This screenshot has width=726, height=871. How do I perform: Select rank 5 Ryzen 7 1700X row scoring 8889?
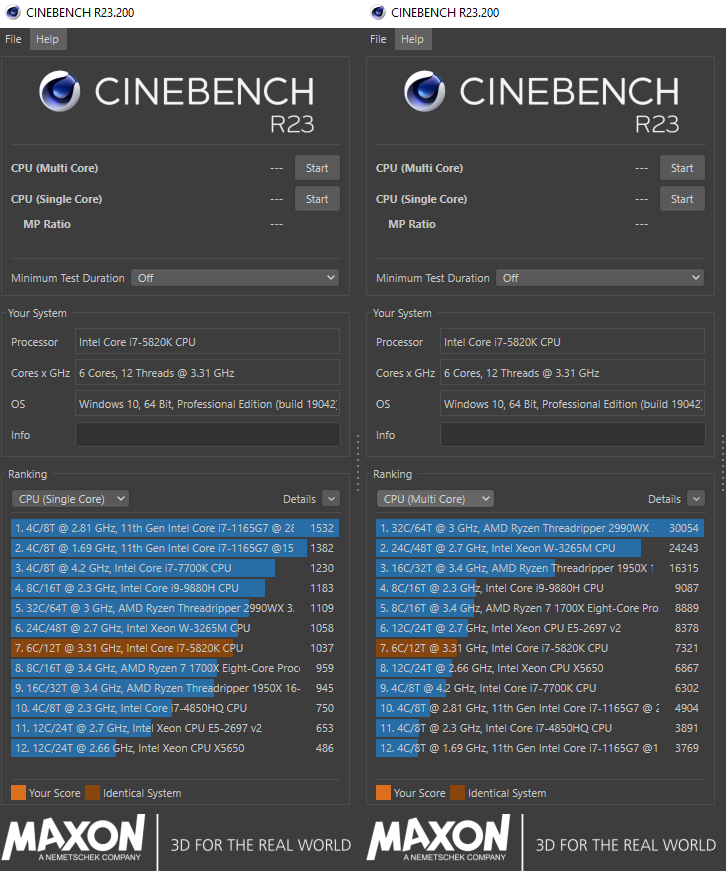tap(540, 608)
